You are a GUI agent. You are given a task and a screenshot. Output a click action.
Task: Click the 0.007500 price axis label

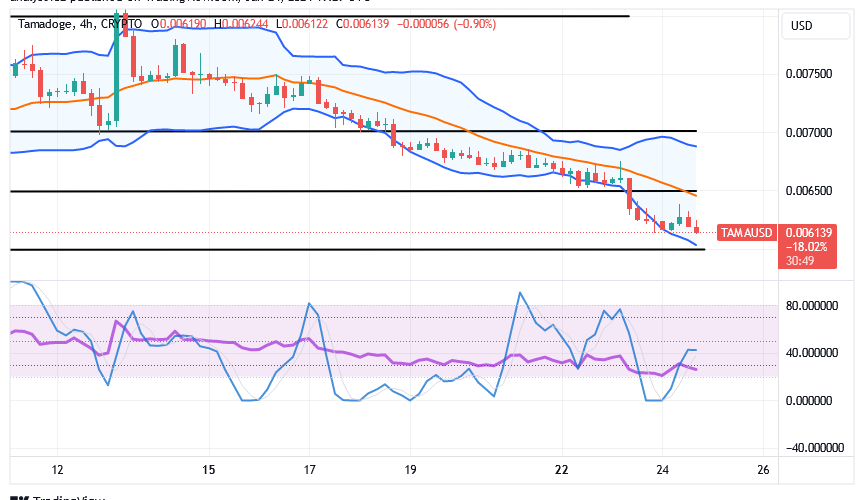coord(808,74)
